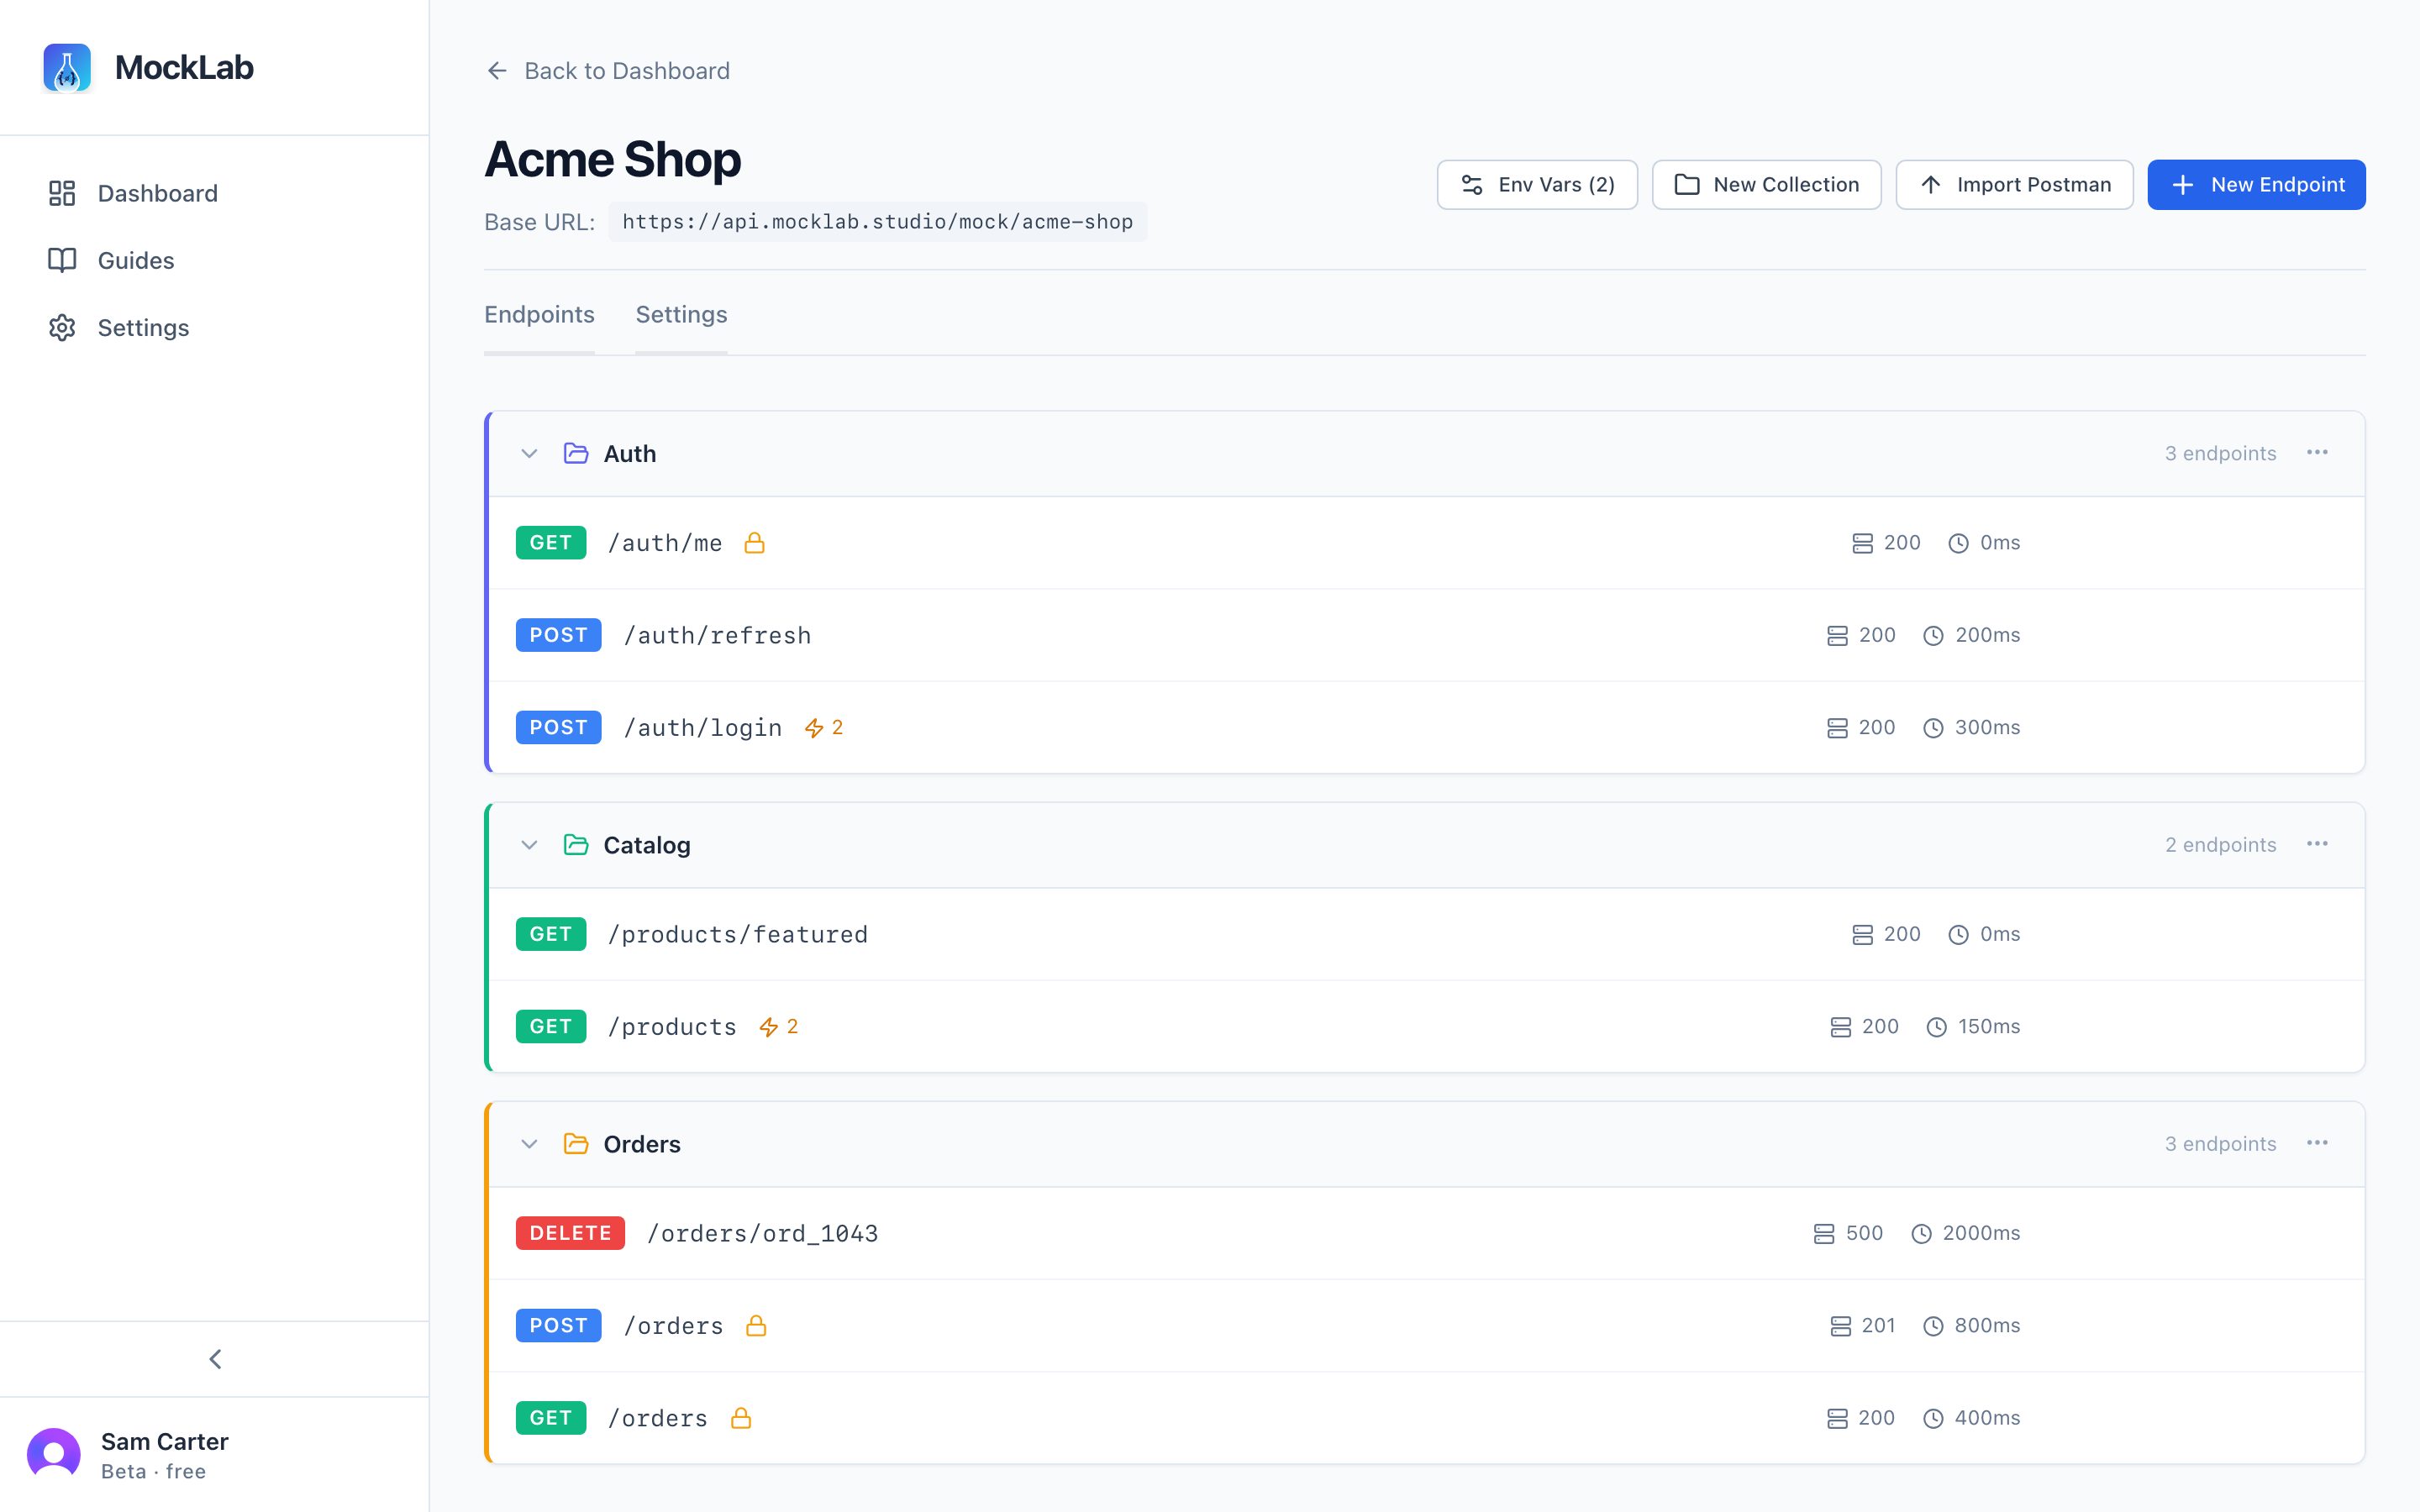Switch to the project Settings tab
Viewport: 2420px width, 1512px height.
(681, 315)
